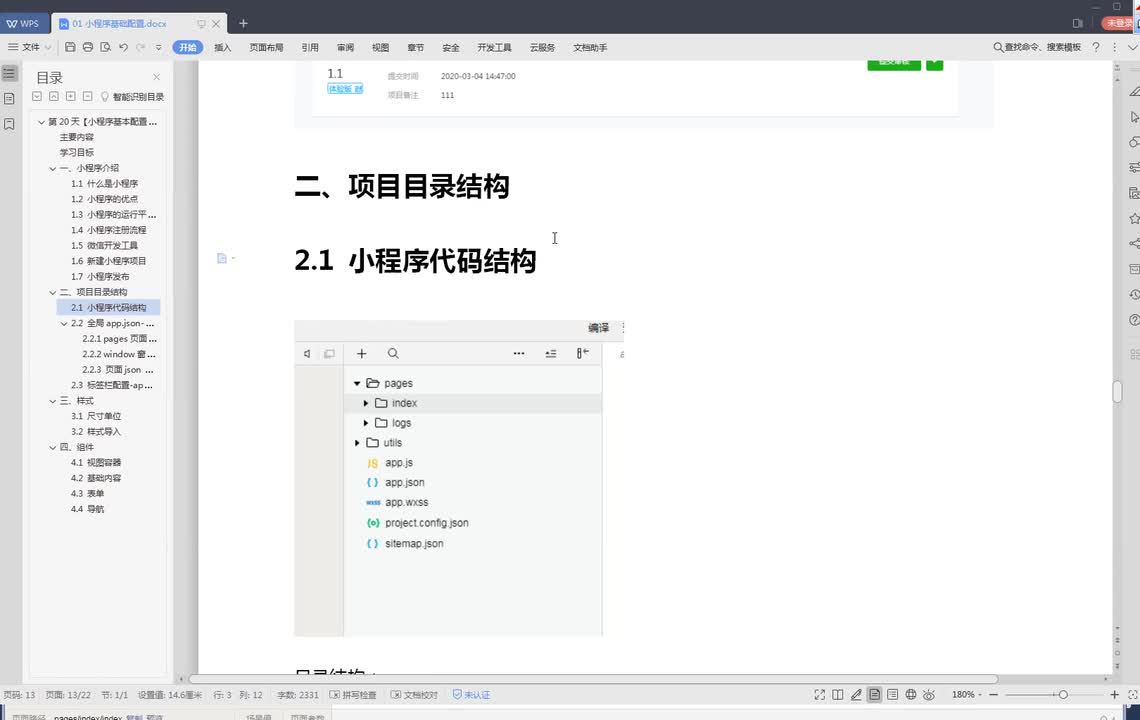1140x720 pixels.
Task: Switch to the 开始 ribbon tab
Action: (x=188, y=47)
